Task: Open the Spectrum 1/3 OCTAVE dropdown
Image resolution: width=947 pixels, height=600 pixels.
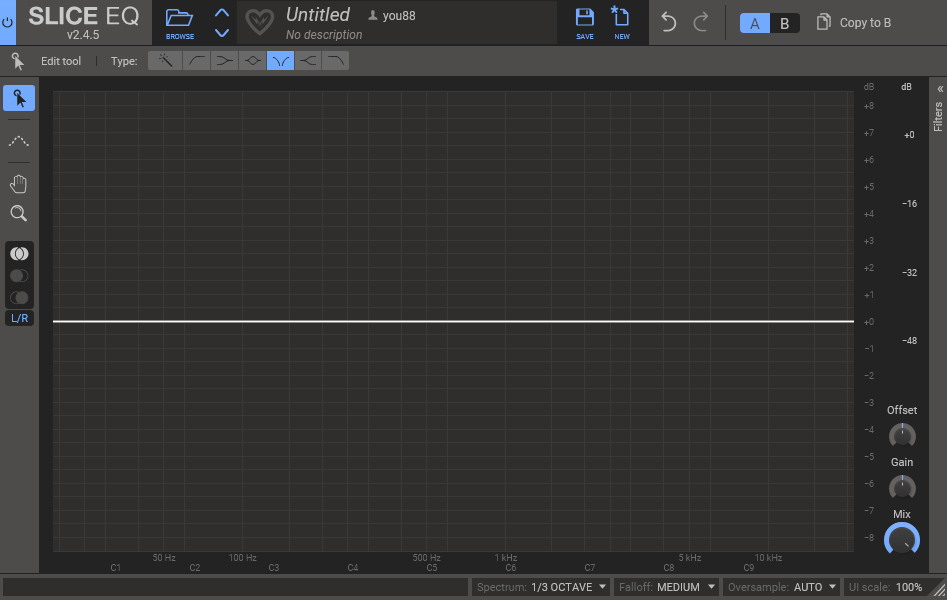Action: tap(541, 587)
